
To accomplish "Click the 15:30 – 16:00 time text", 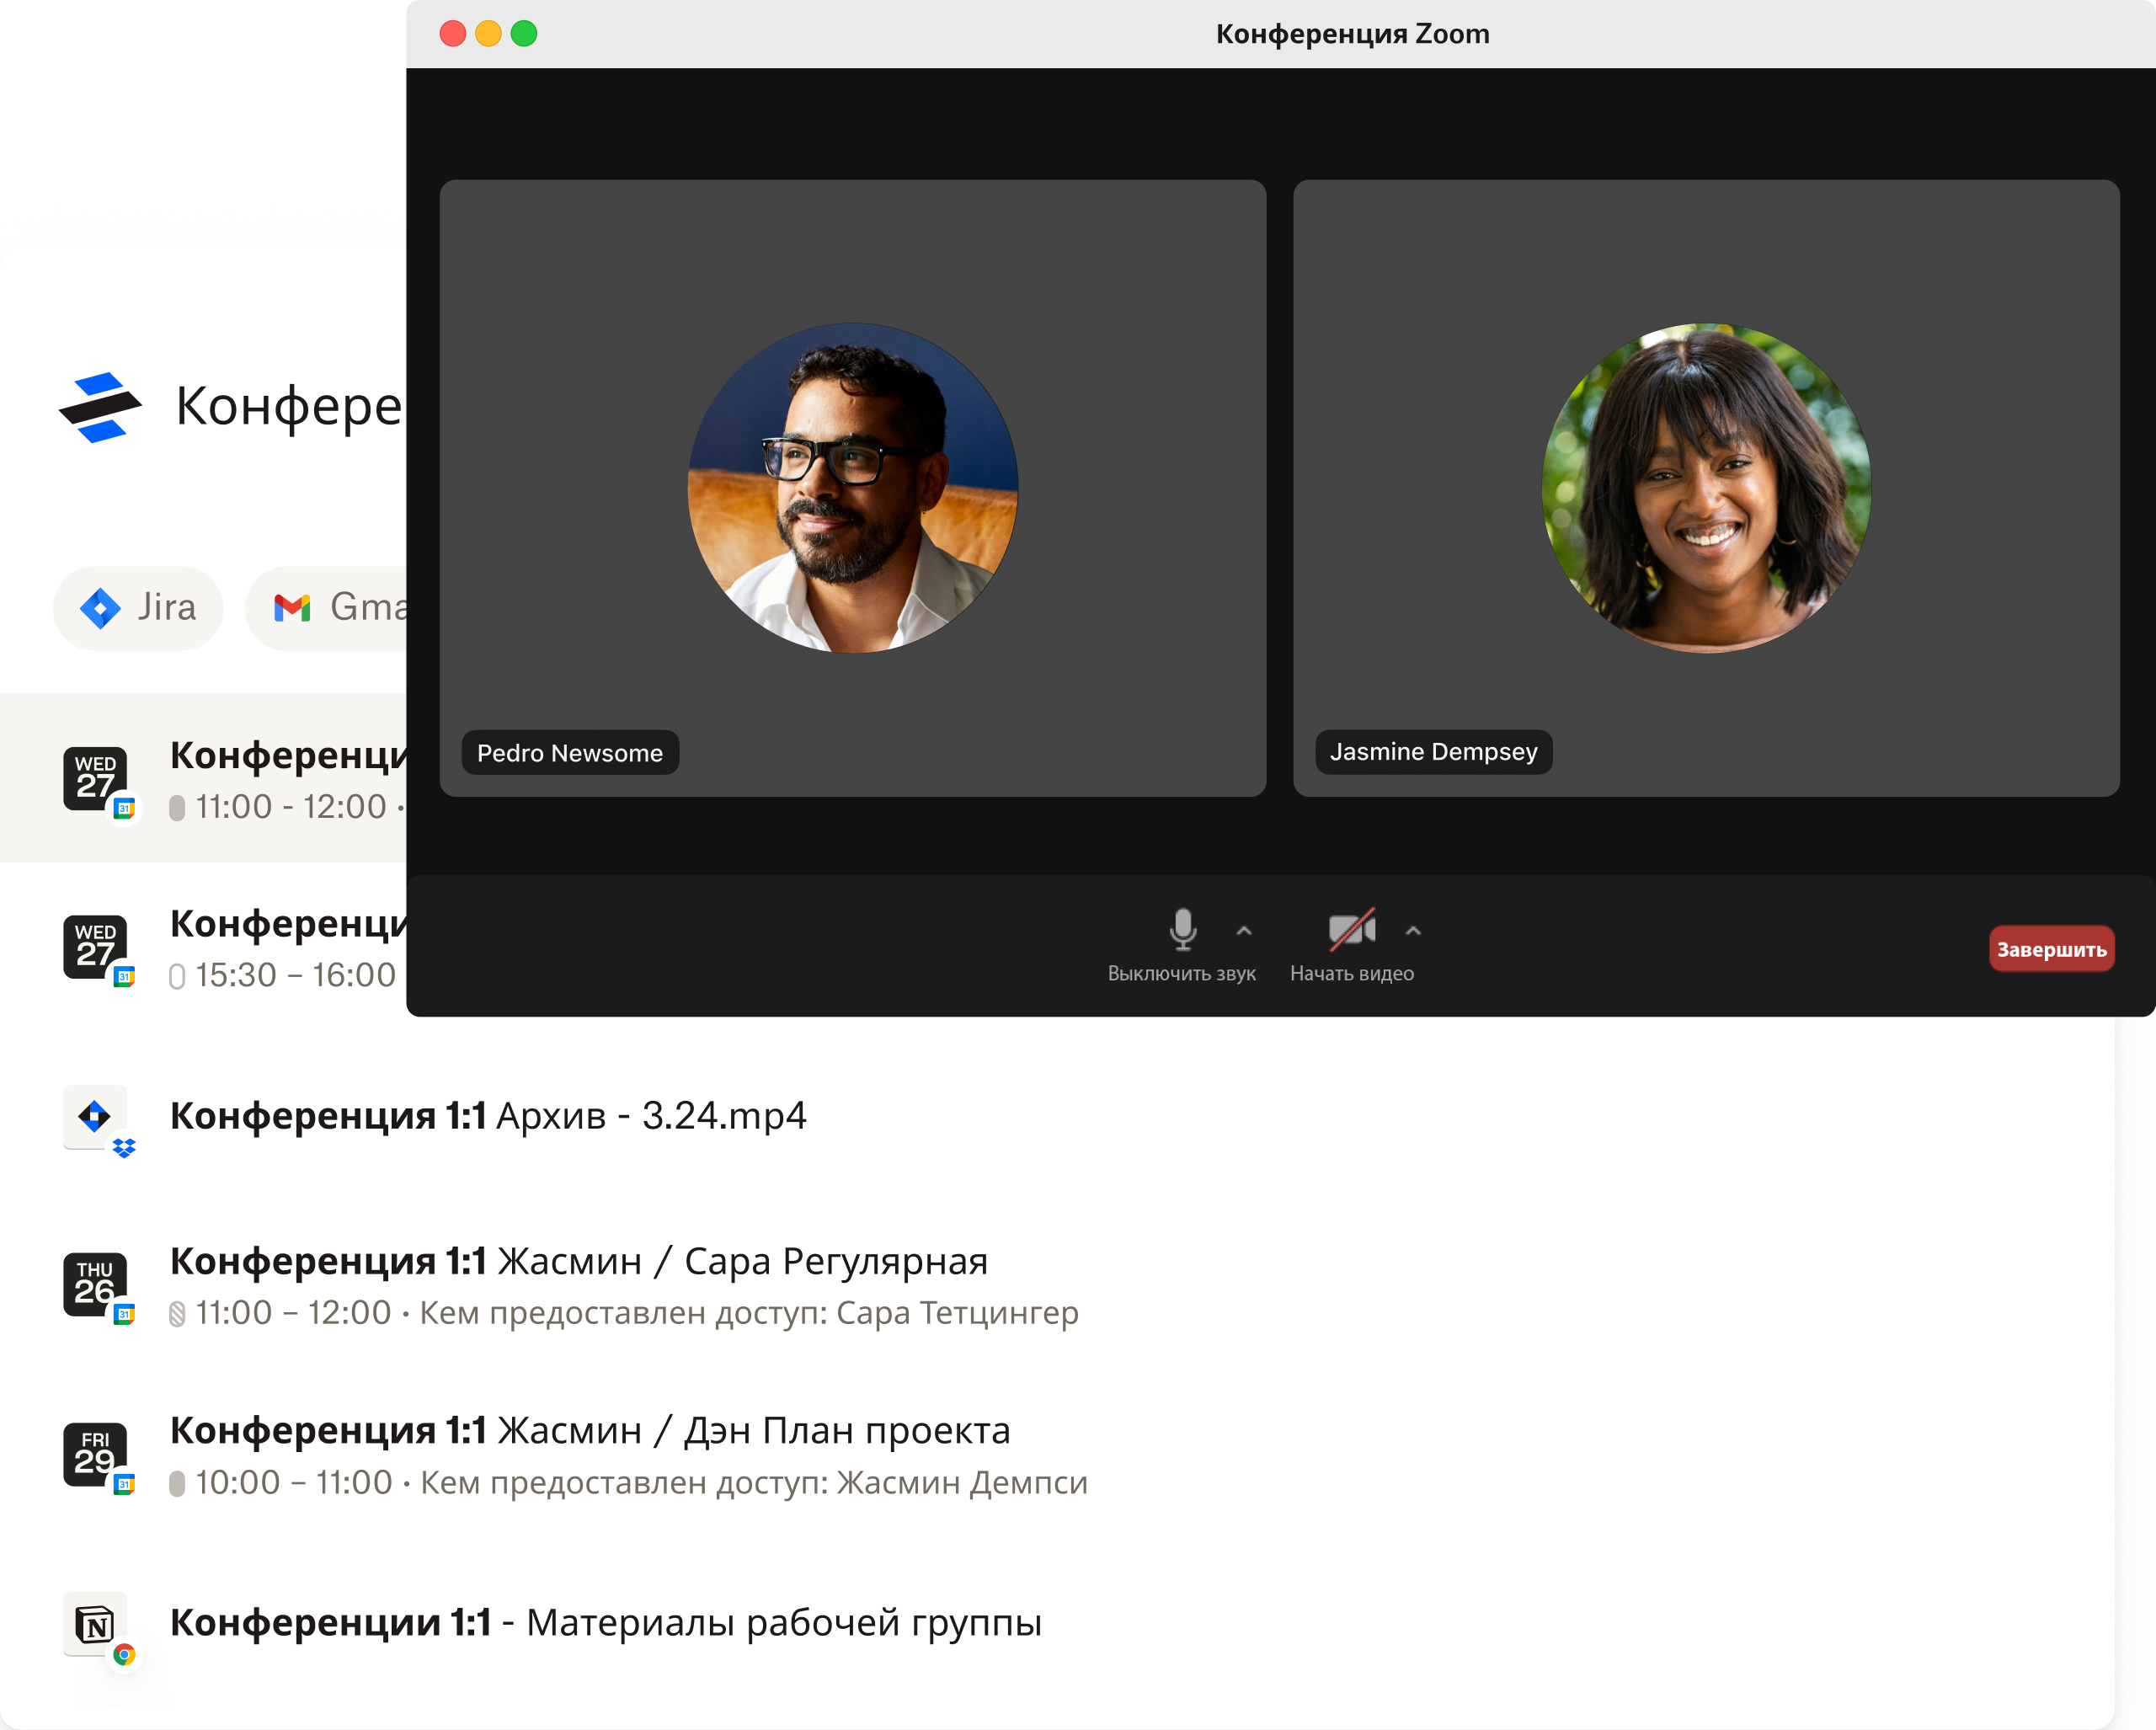I will 296,975.
